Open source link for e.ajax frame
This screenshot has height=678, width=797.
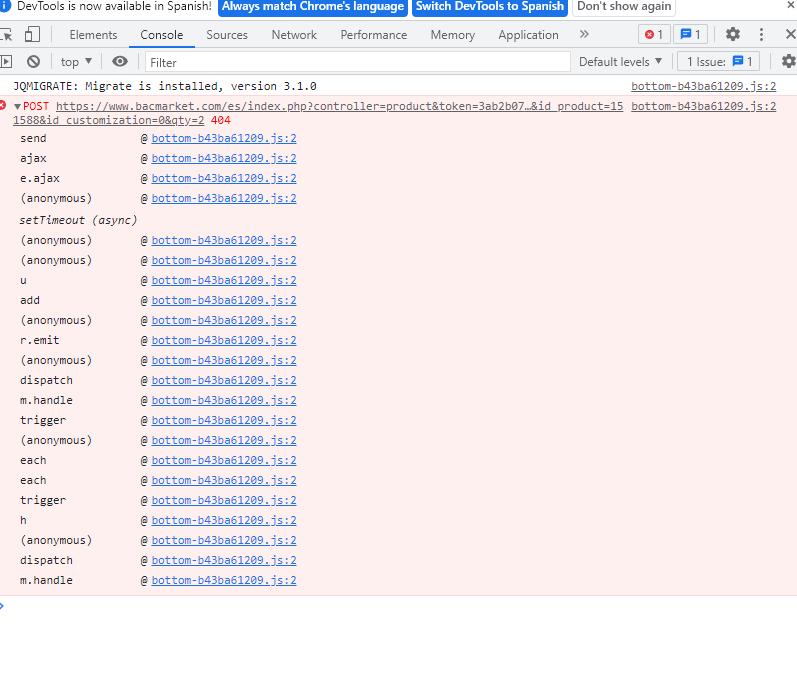pyautogui.click(x=224, y=178)
